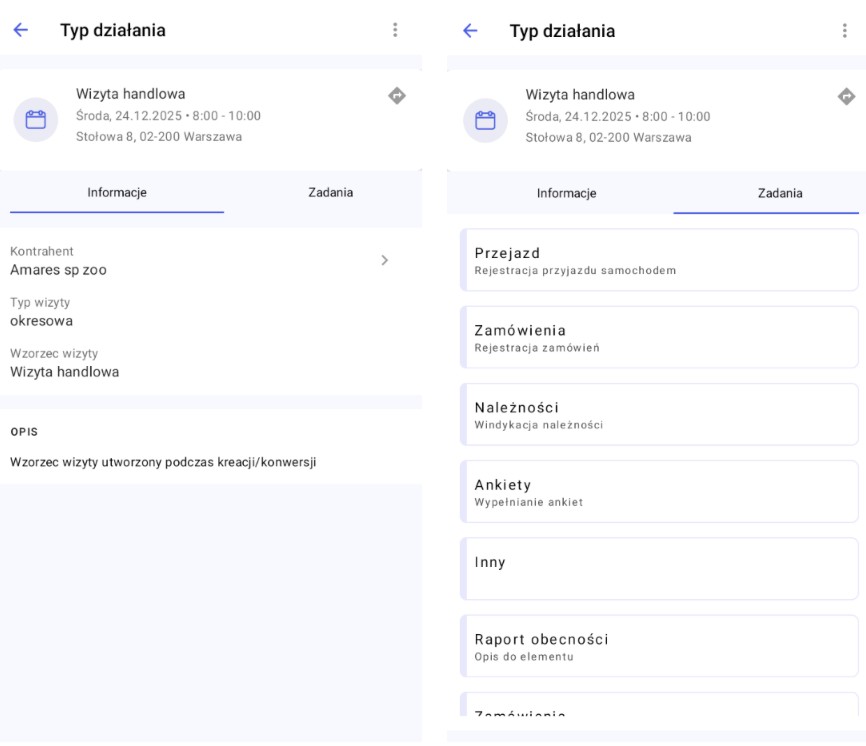Select the Inny task card

[x=659, y=568]
